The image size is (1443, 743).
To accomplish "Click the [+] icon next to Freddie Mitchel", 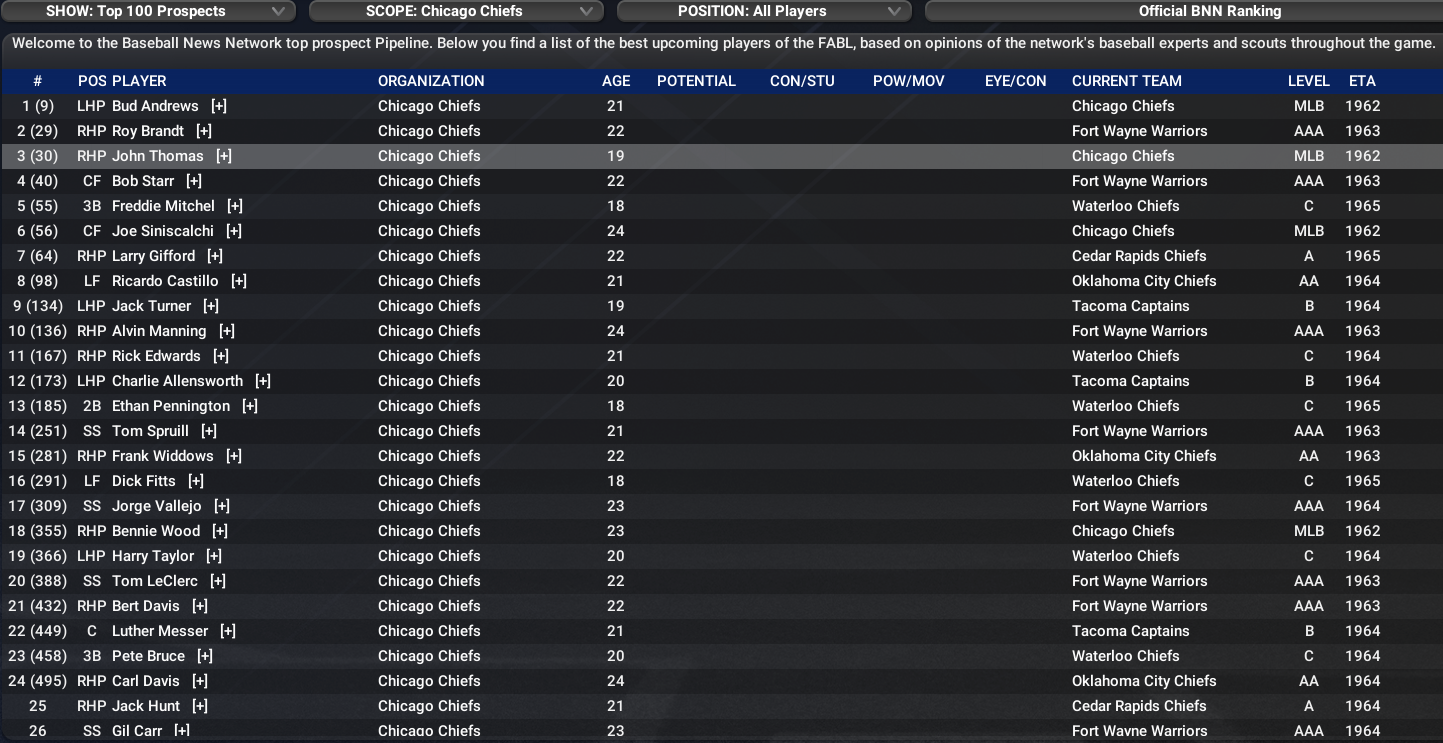I will (235, 206).
